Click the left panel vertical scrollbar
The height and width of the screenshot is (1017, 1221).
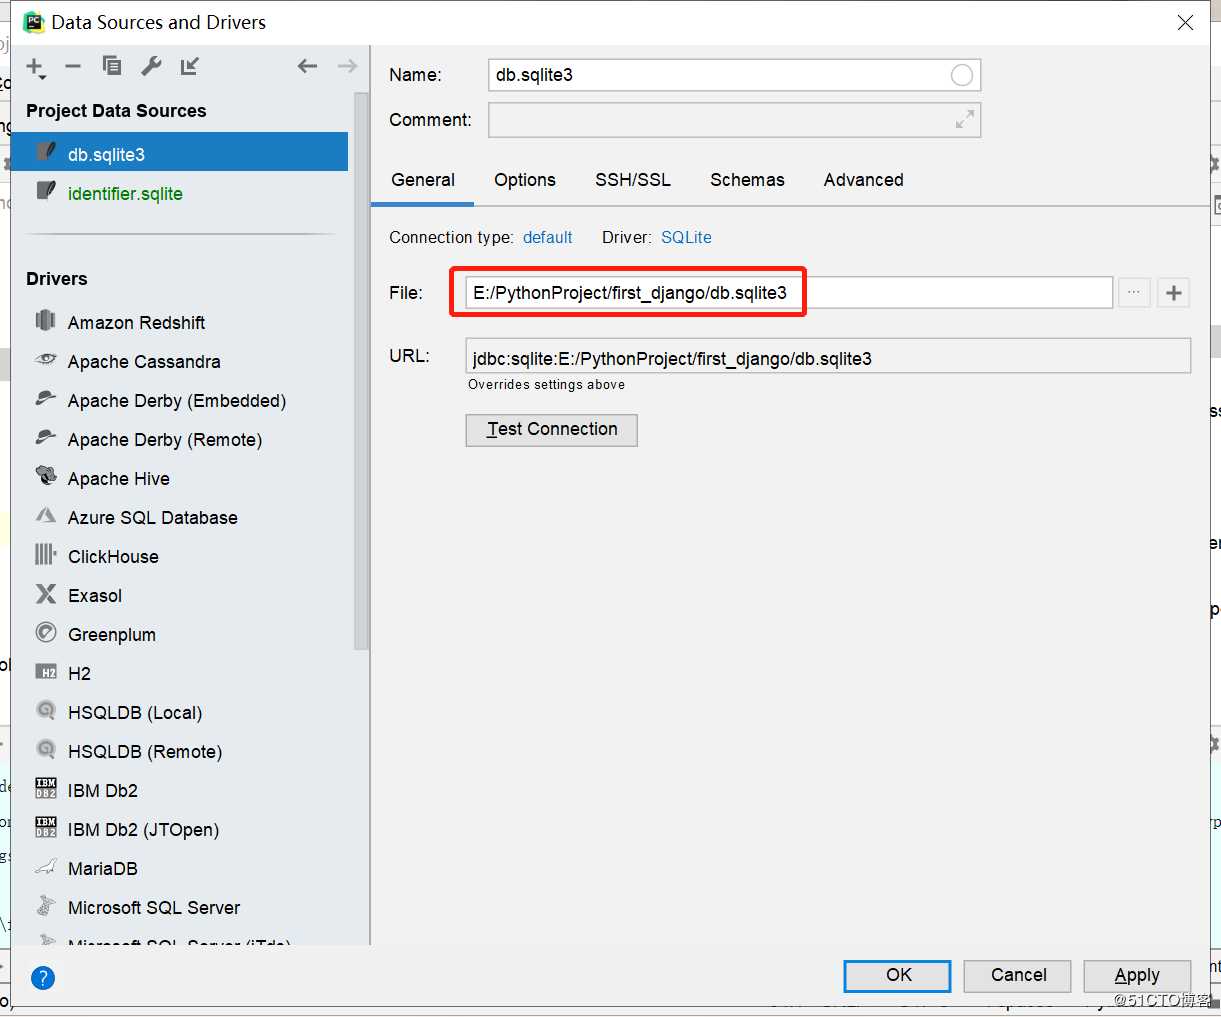pyautogui.click(x=362, y=371)
